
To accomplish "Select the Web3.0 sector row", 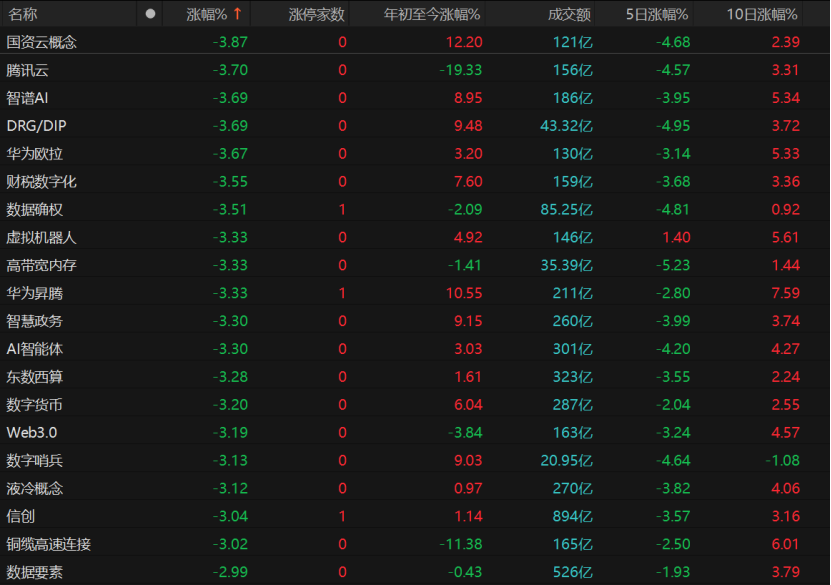I will click(32, 433).
